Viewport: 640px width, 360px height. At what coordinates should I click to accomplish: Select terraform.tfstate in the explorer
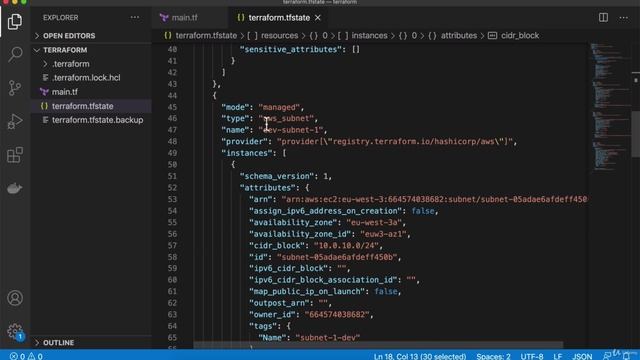(x=82, y=106)
